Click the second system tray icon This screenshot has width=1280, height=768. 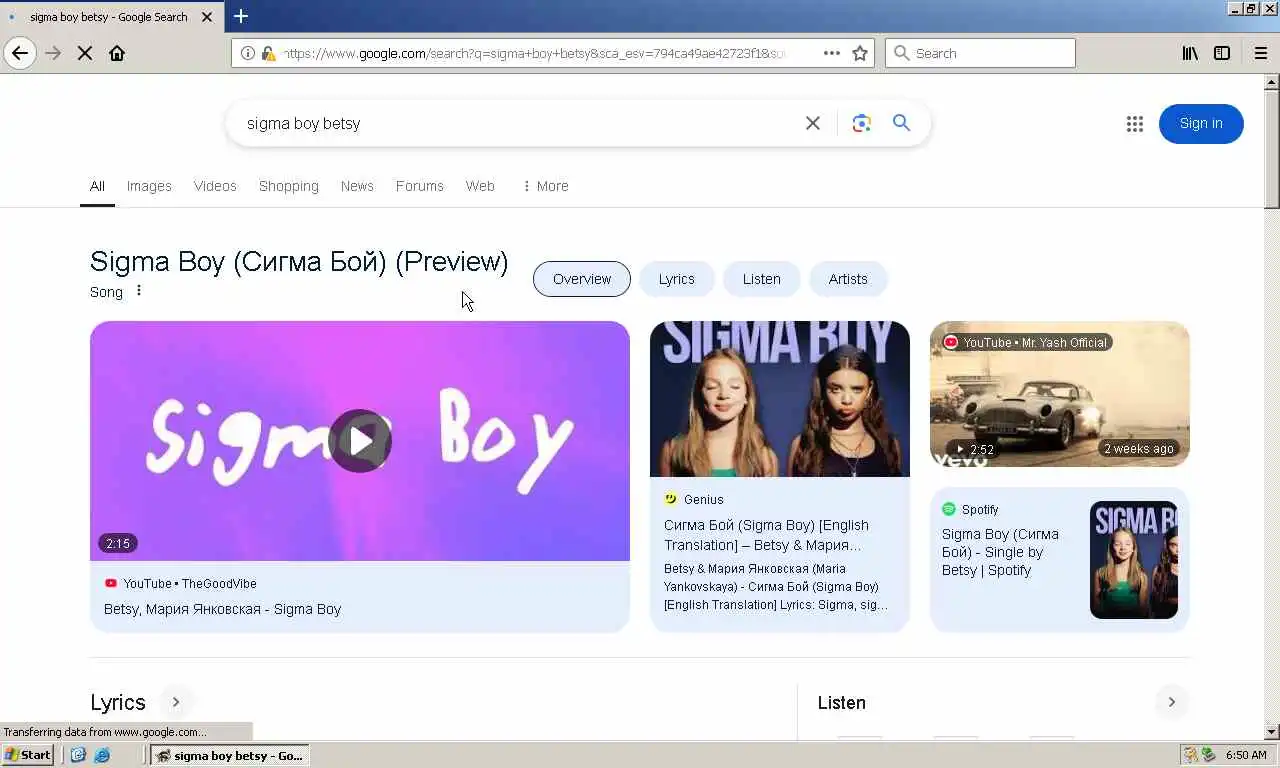click(1208, 755)
